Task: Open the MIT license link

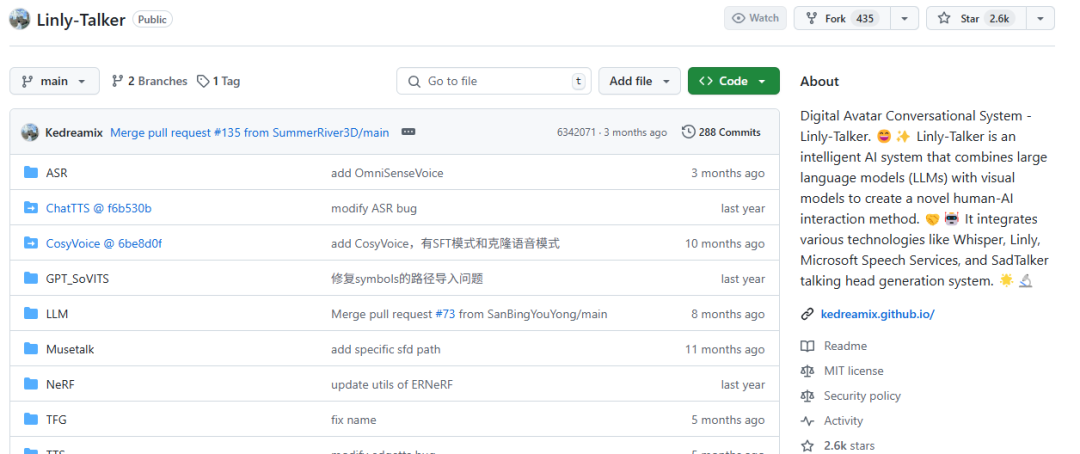Action: [x=853, y=371]
